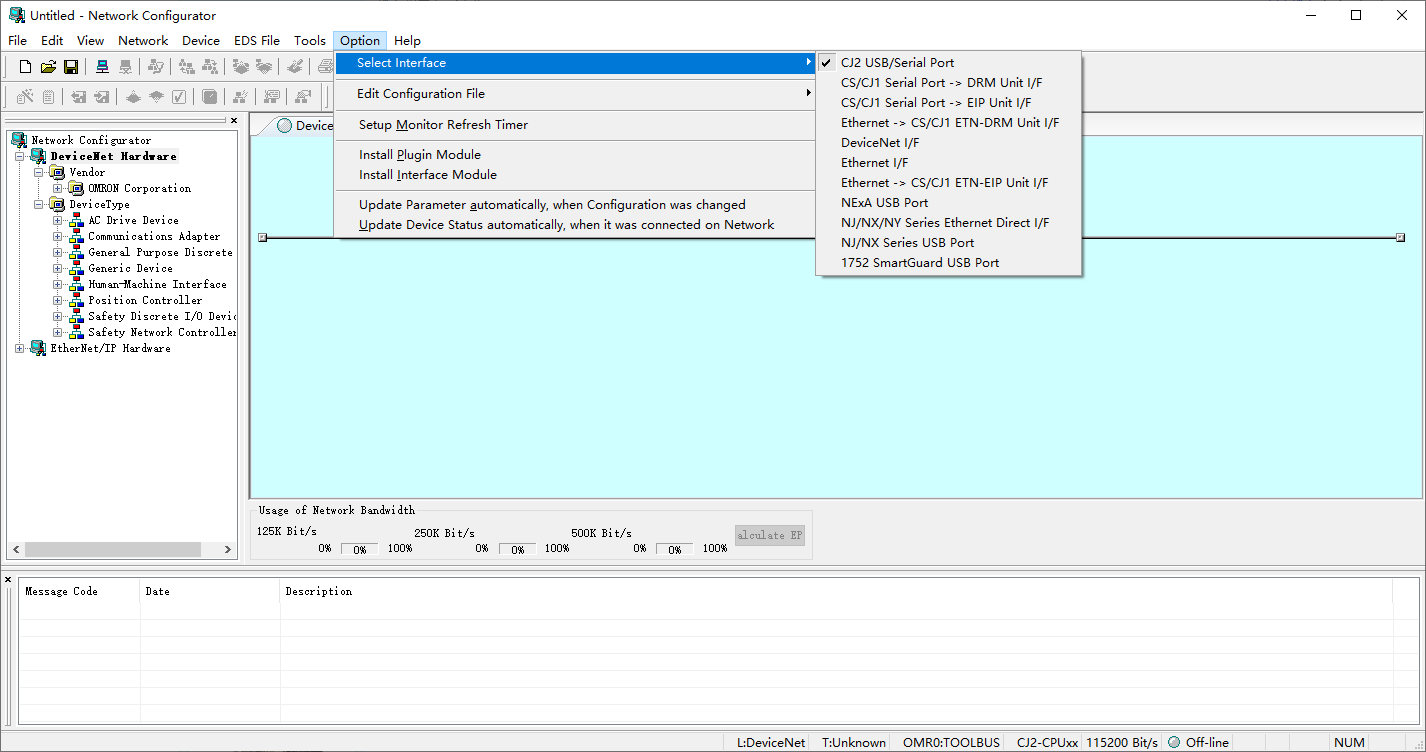
Task: Expand the EtherNet/IP Hardware tree node
Action: coord(20,348)
